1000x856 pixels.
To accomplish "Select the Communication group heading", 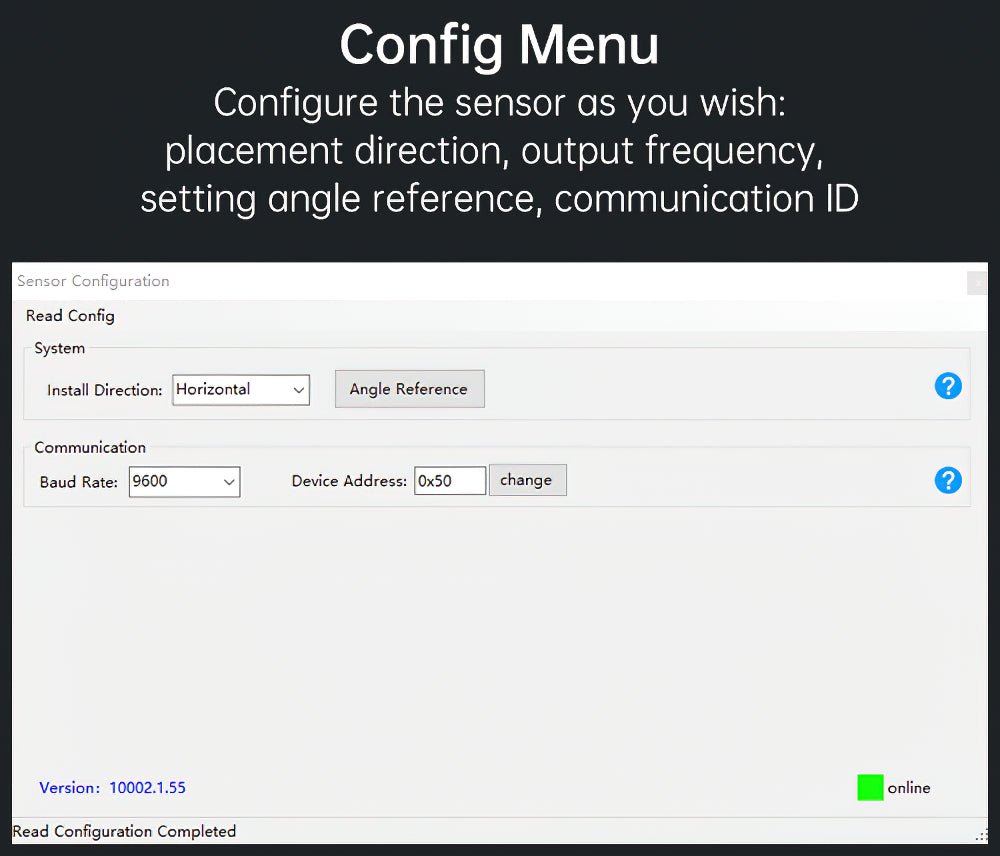I will point(90,448).
